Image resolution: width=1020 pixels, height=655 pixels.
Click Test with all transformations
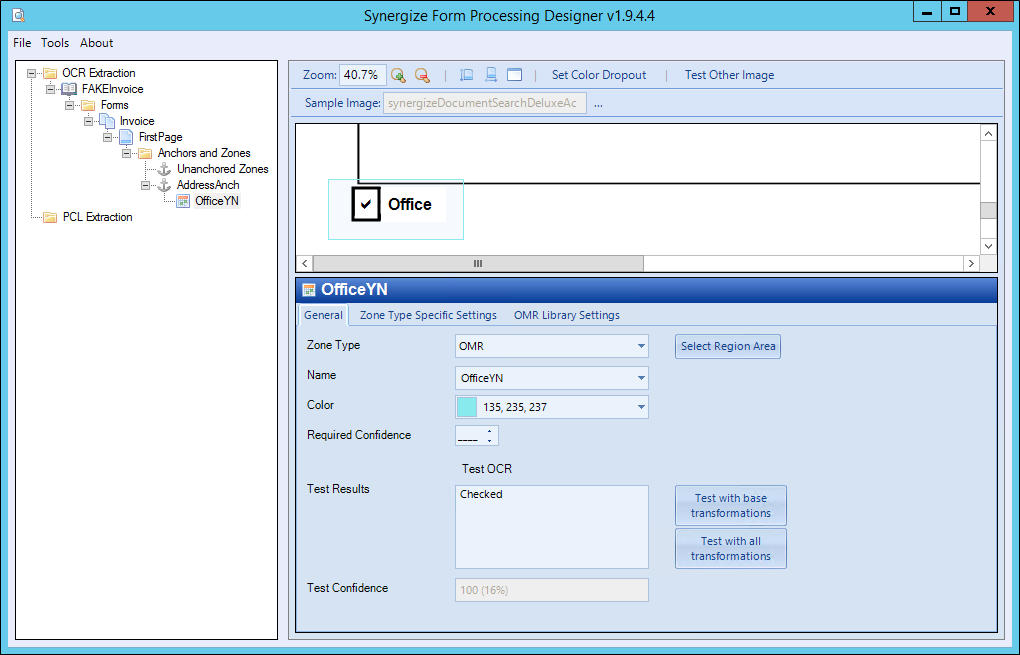point(731,548)
